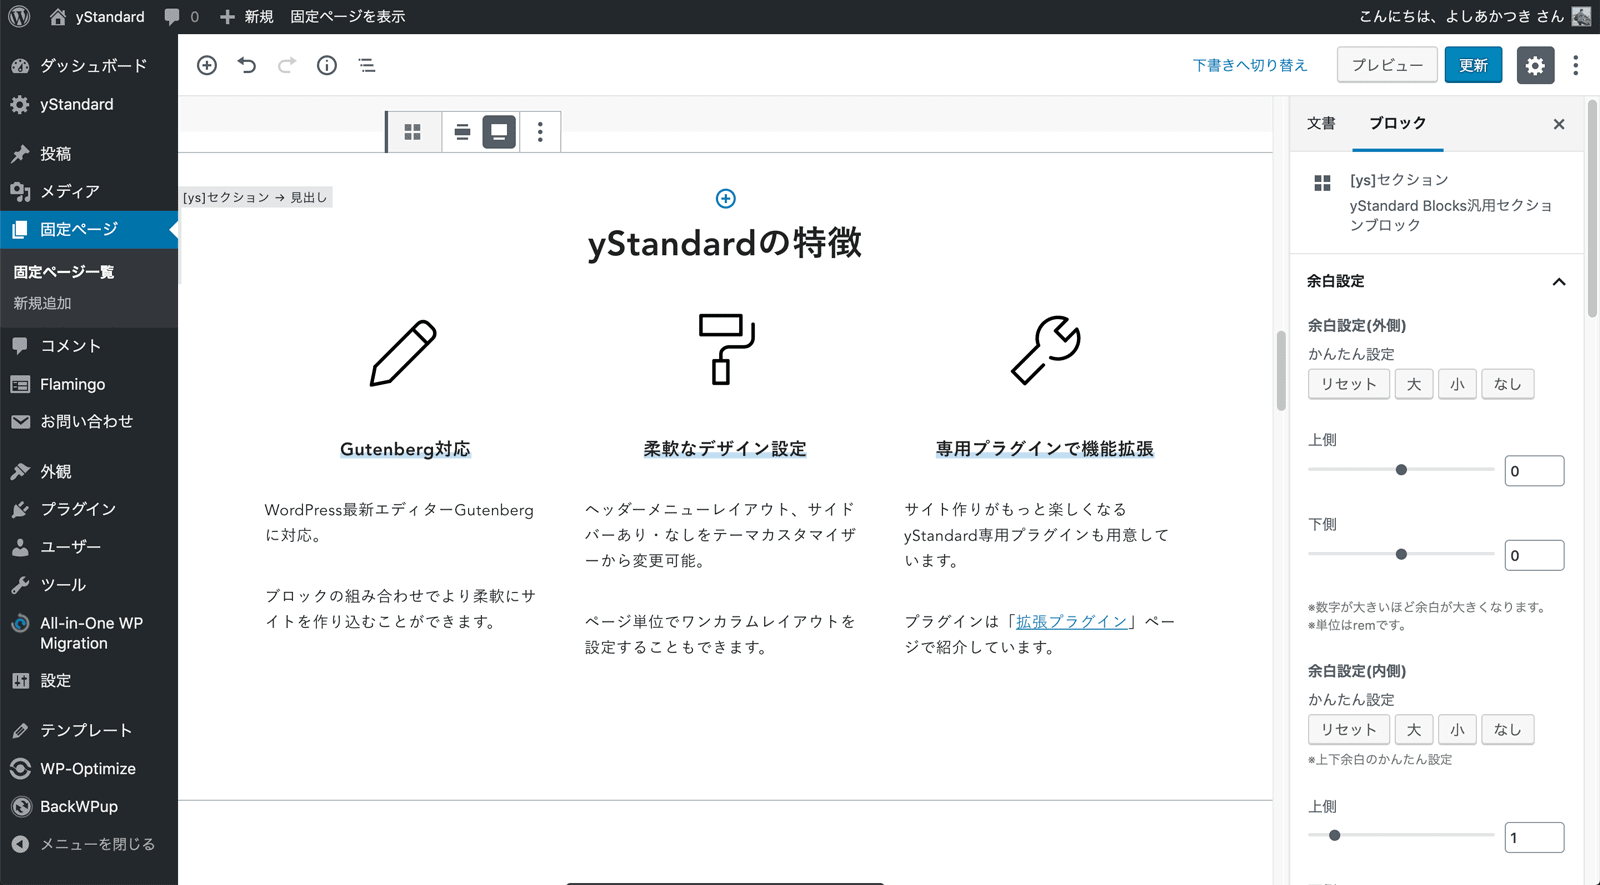
Task: Click 固定ページ一覧 submenu item
Action: coord(64,272)
